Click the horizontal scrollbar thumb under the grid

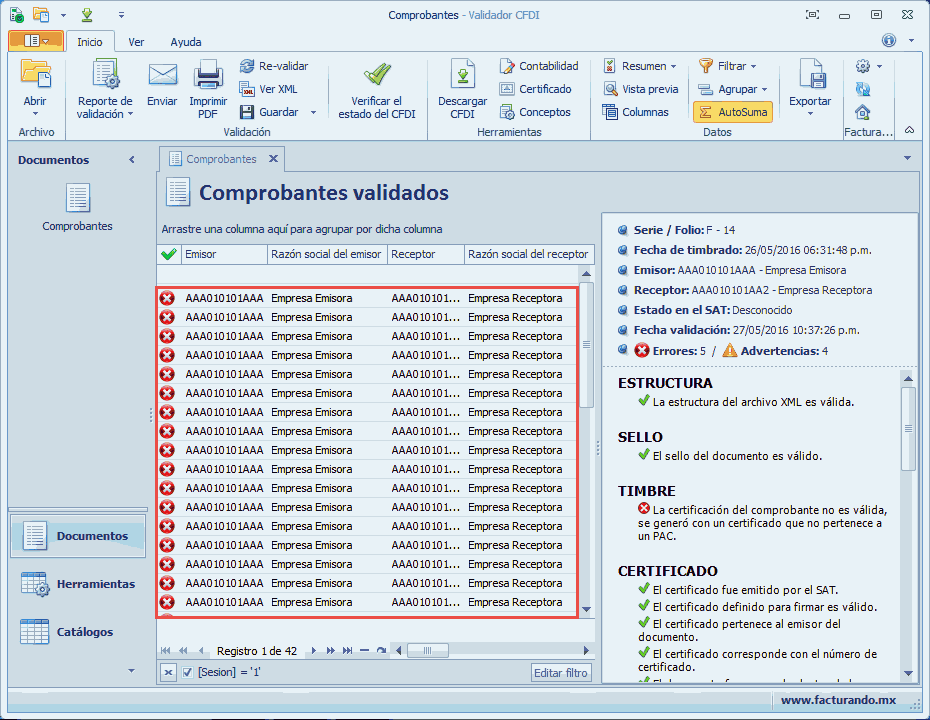coord(427,651)
